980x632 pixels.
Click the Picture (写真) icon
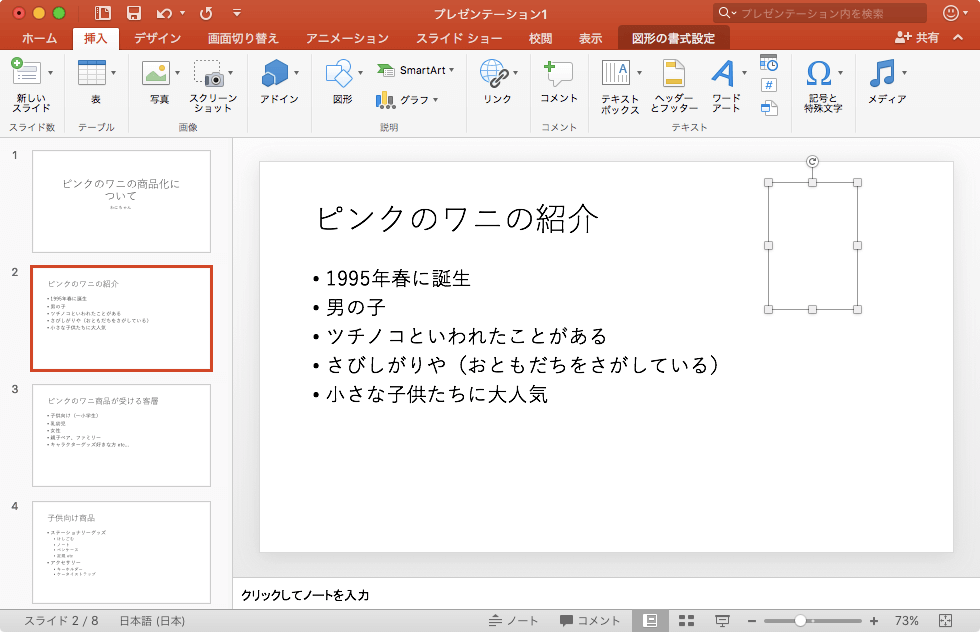point(156,73)
